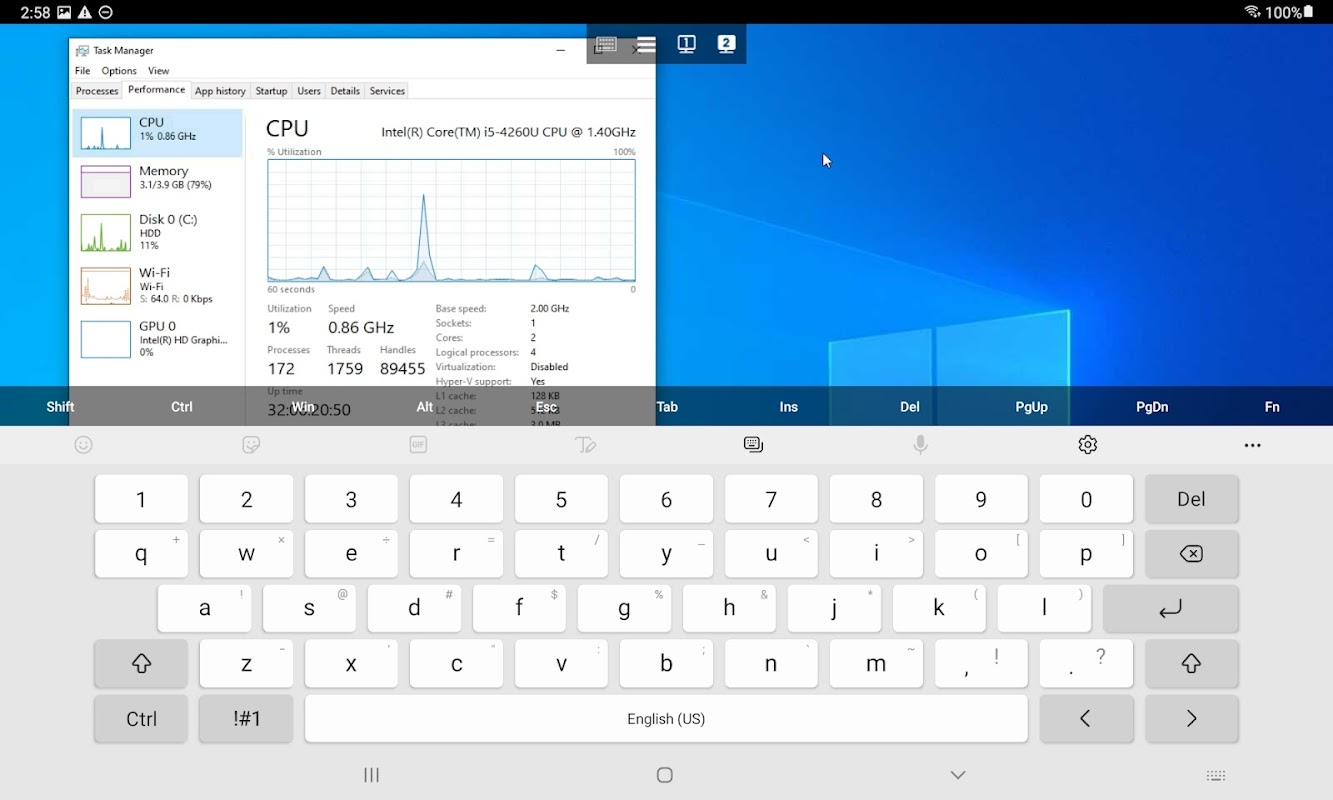This screenshot has height=800, width=1333.
Task: Open the Options menu in Task Manager
Action: (119, 71)
